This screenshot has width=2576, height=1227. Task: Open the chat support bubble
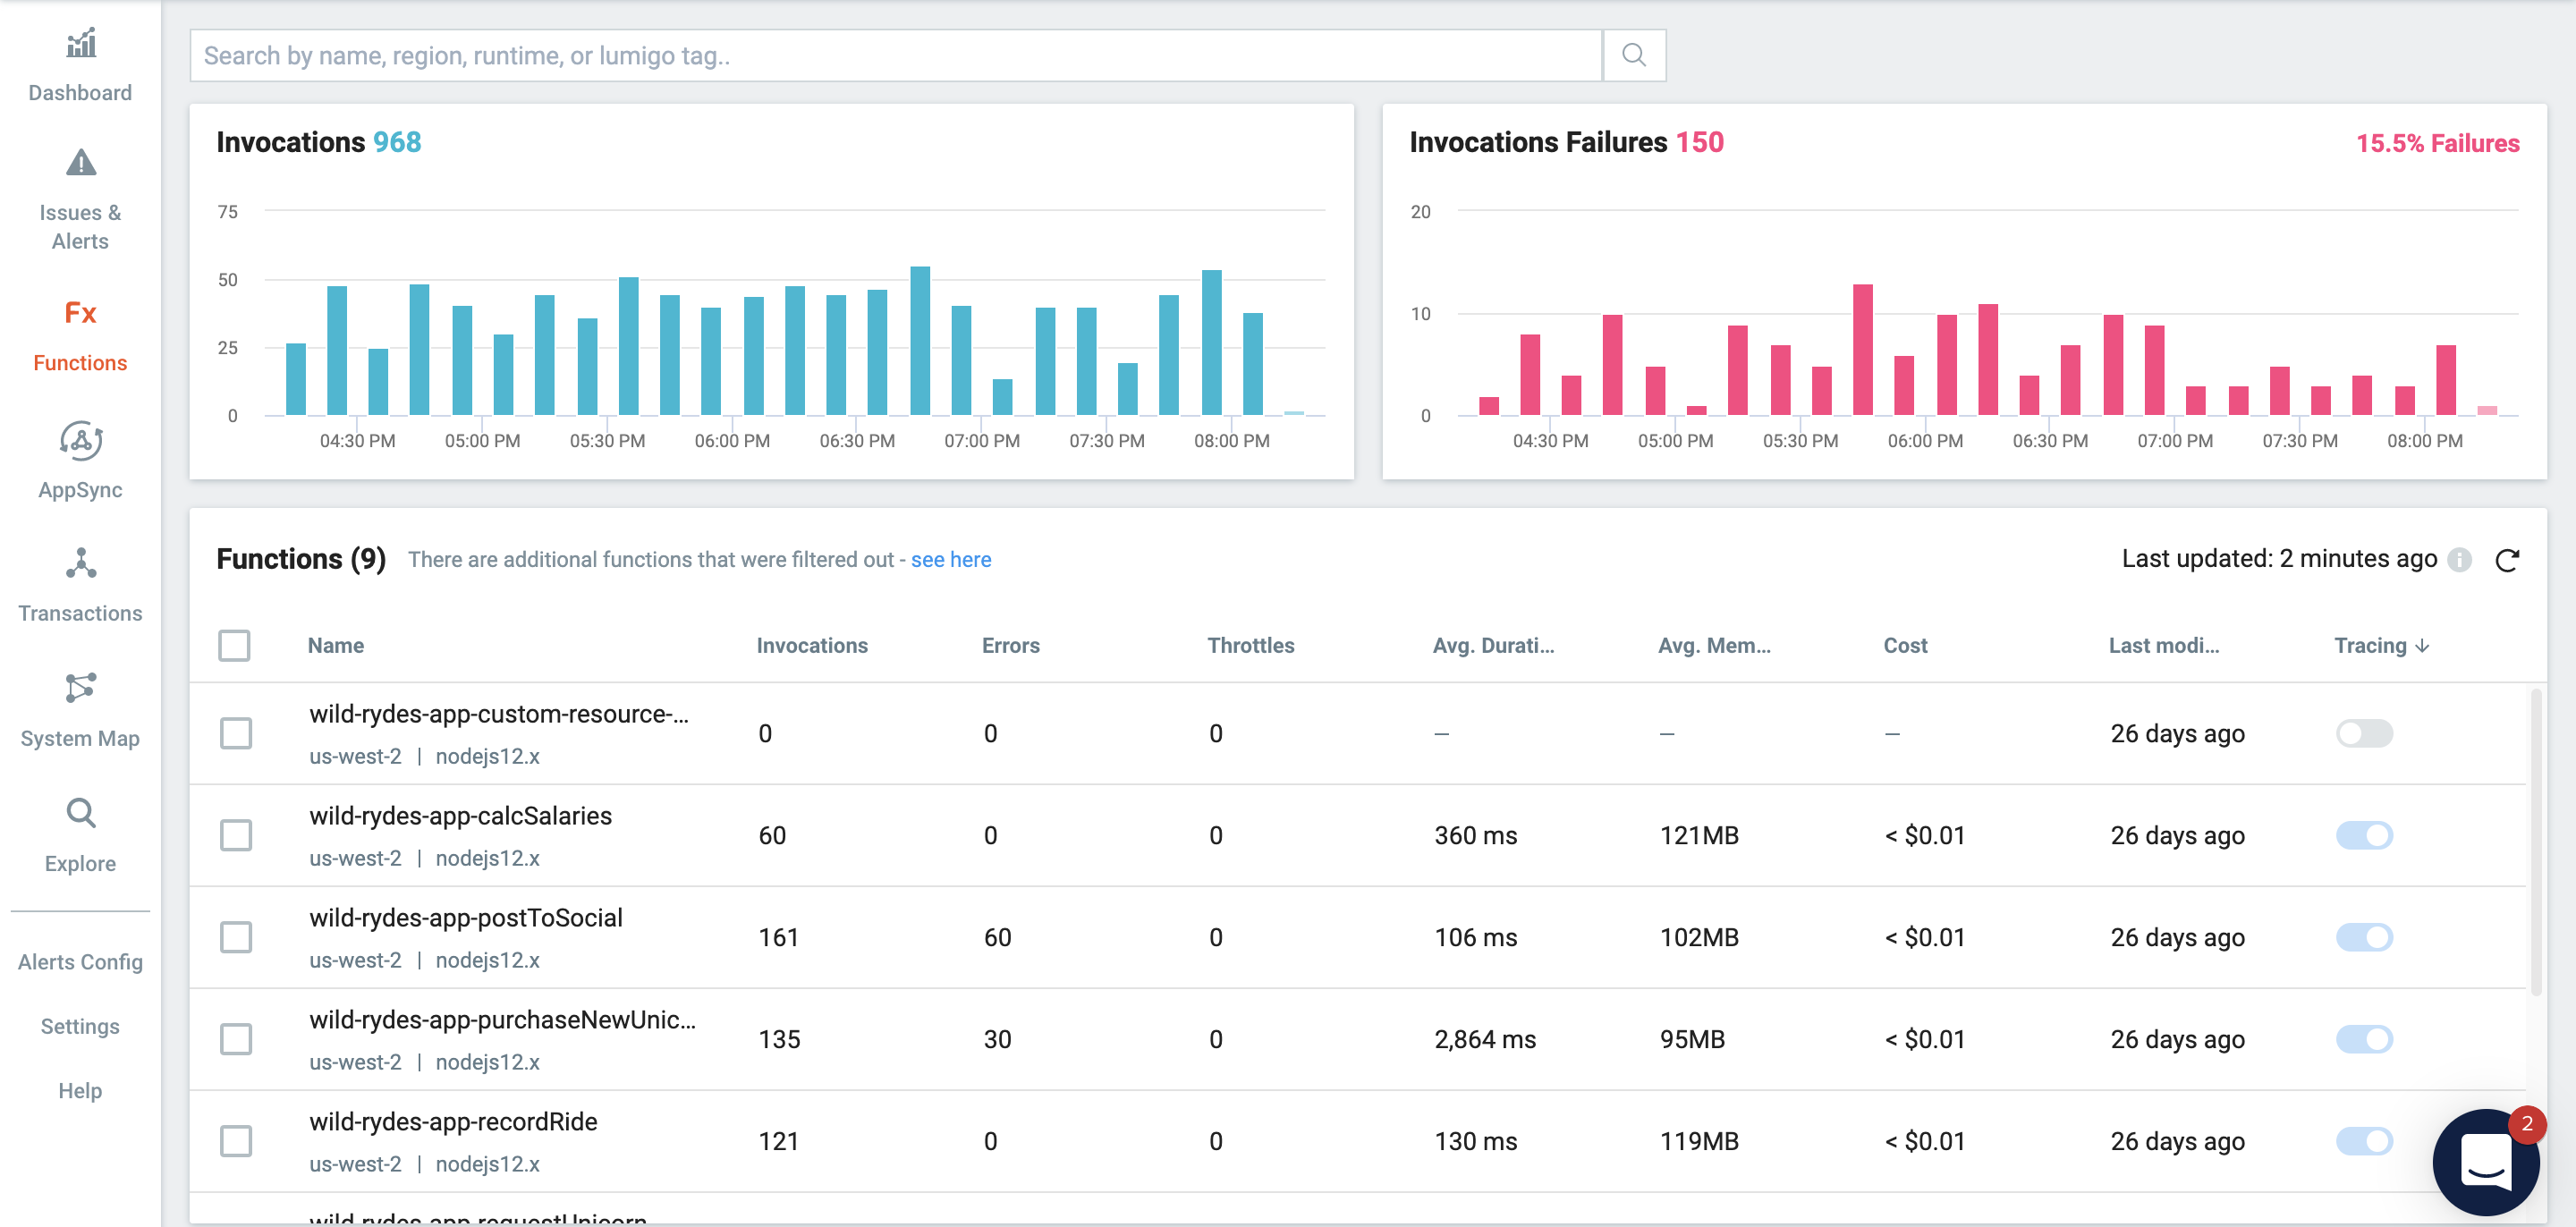[2485, 1162]
